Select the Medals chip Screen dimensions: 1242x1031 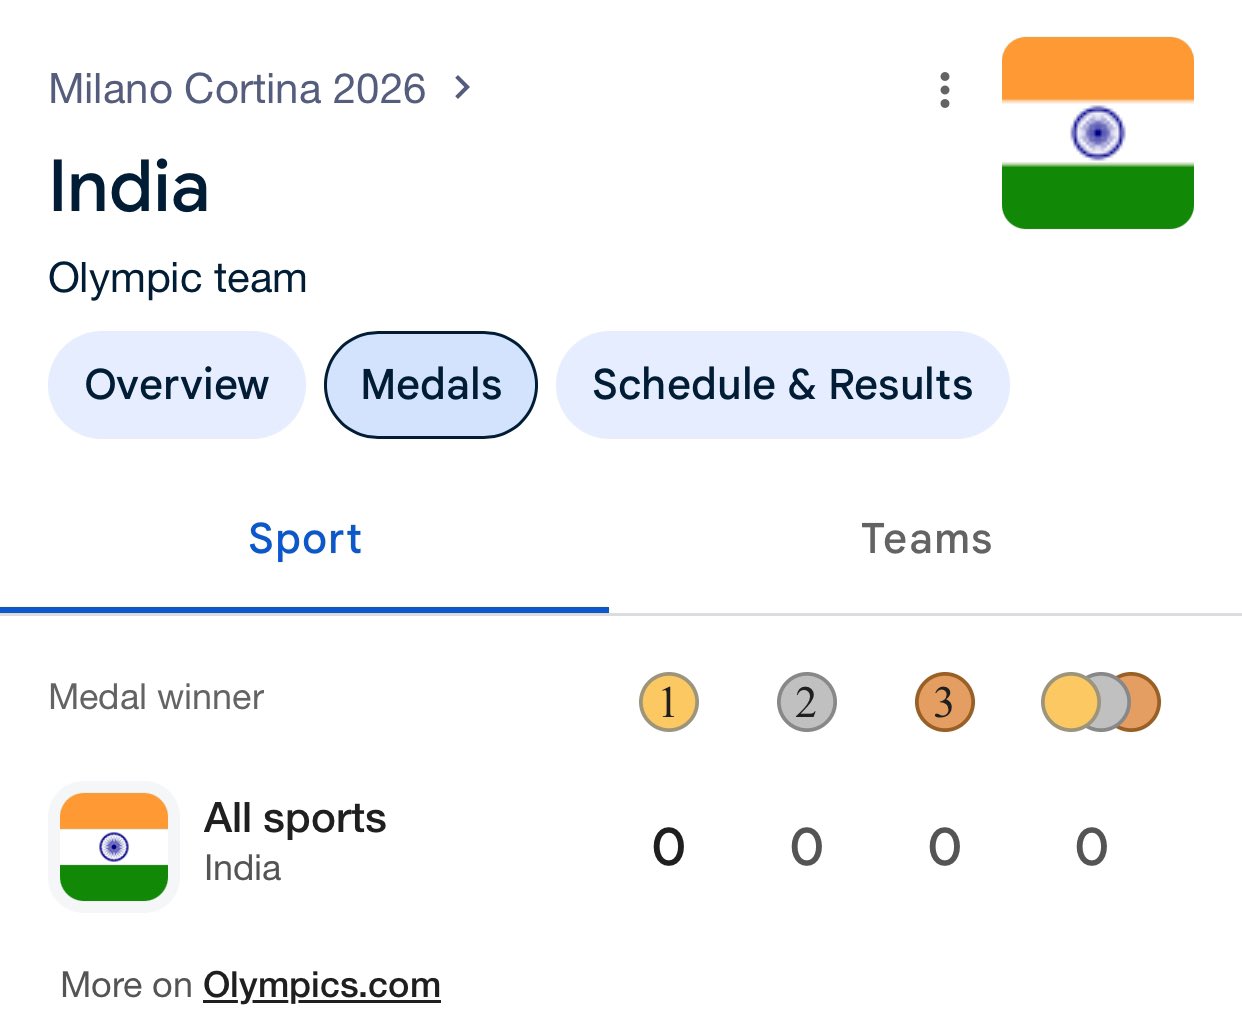click(431, 385)
